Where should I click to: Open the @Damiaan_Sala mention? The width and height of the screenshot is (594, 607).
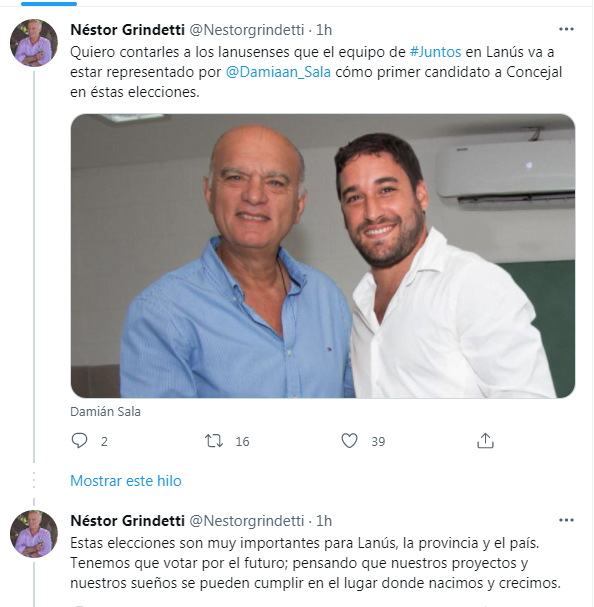278,72
